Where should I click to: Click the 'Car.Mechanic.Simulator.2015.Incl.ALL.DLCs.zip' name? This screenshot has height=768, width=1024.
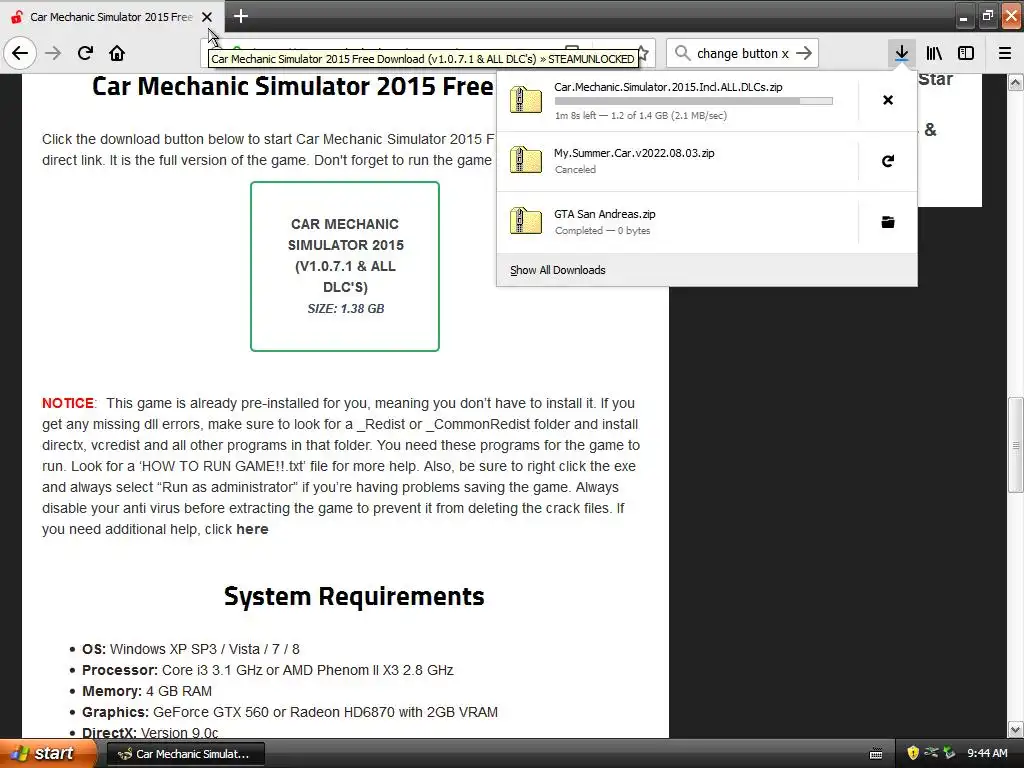668,87
